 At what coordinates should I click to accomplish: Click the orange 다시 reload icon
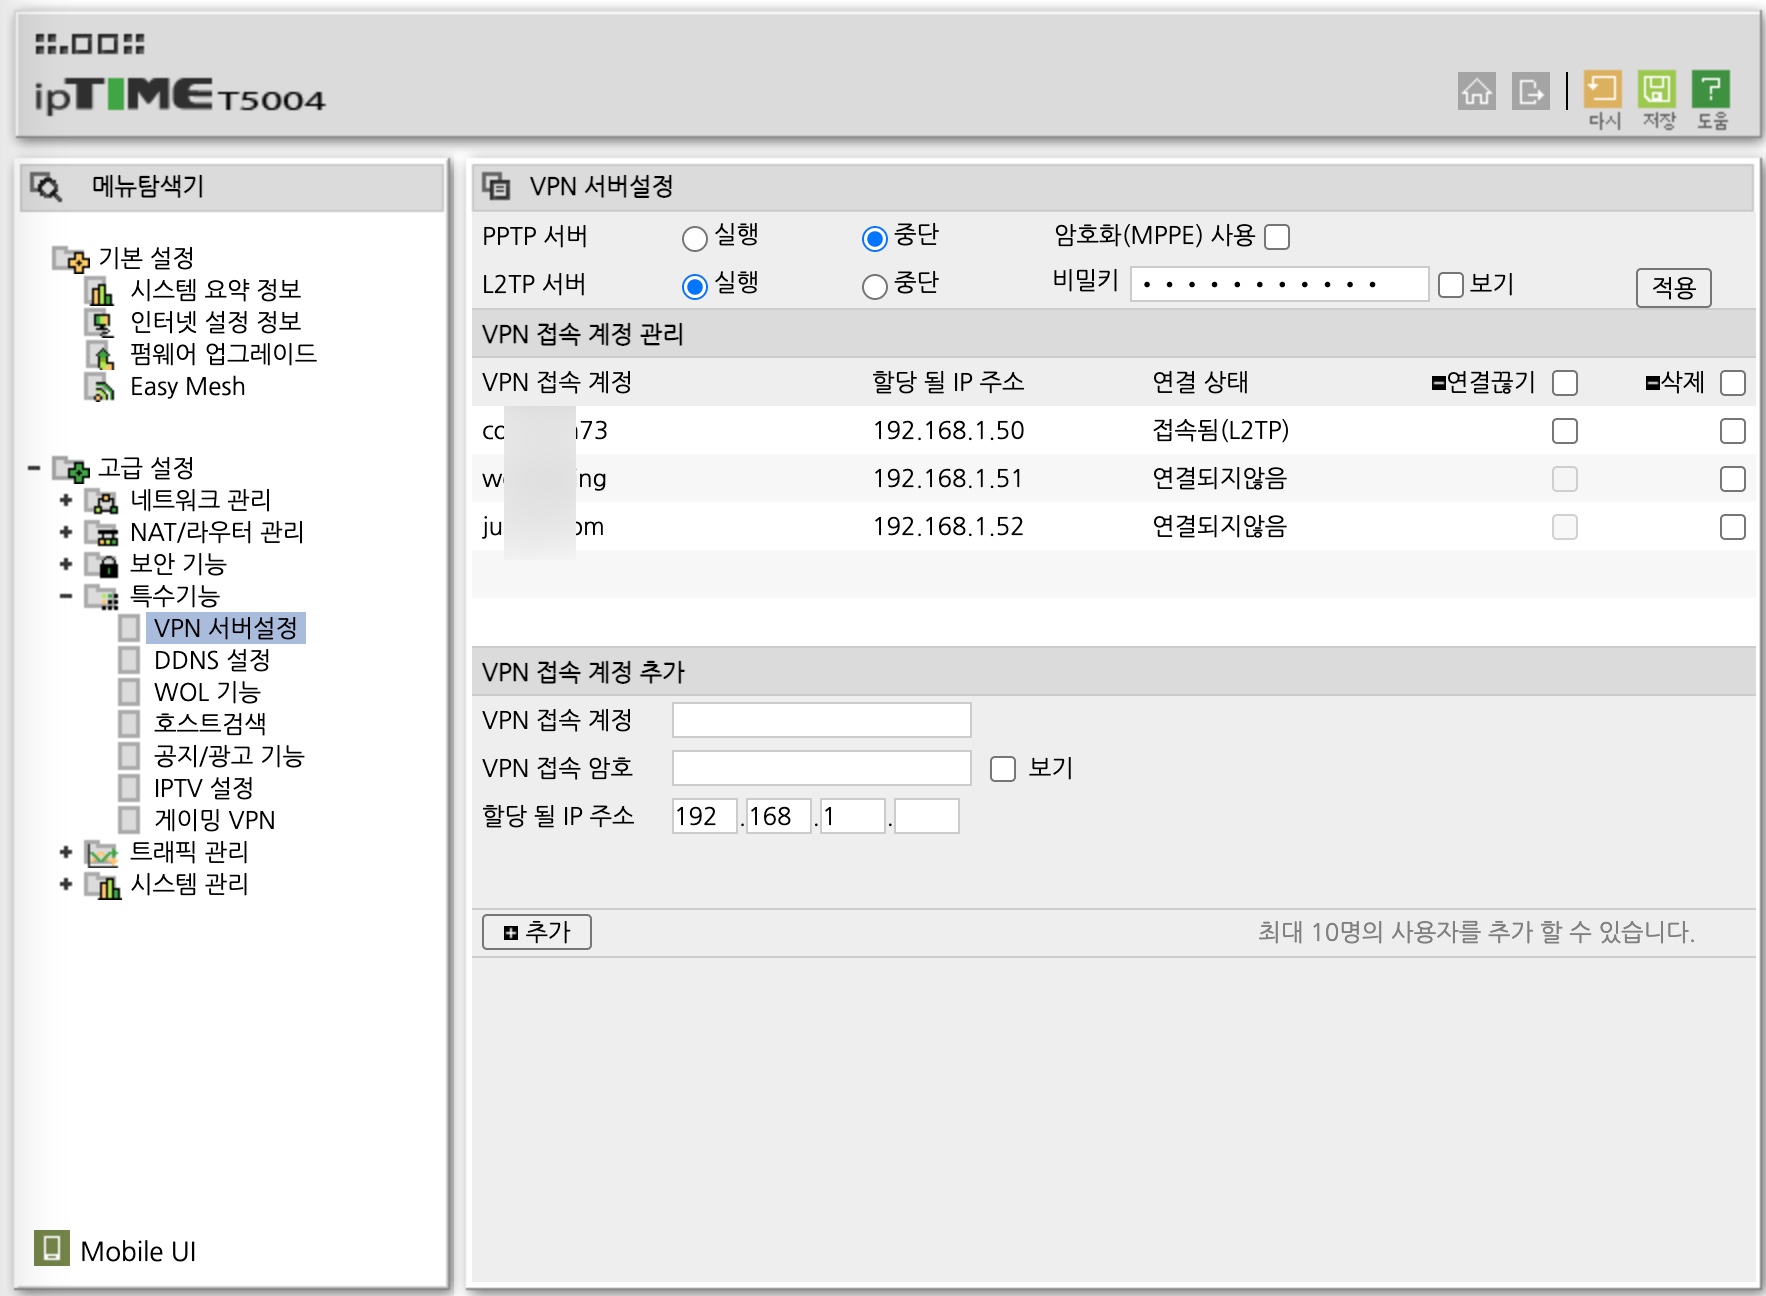pos(1603,89)
